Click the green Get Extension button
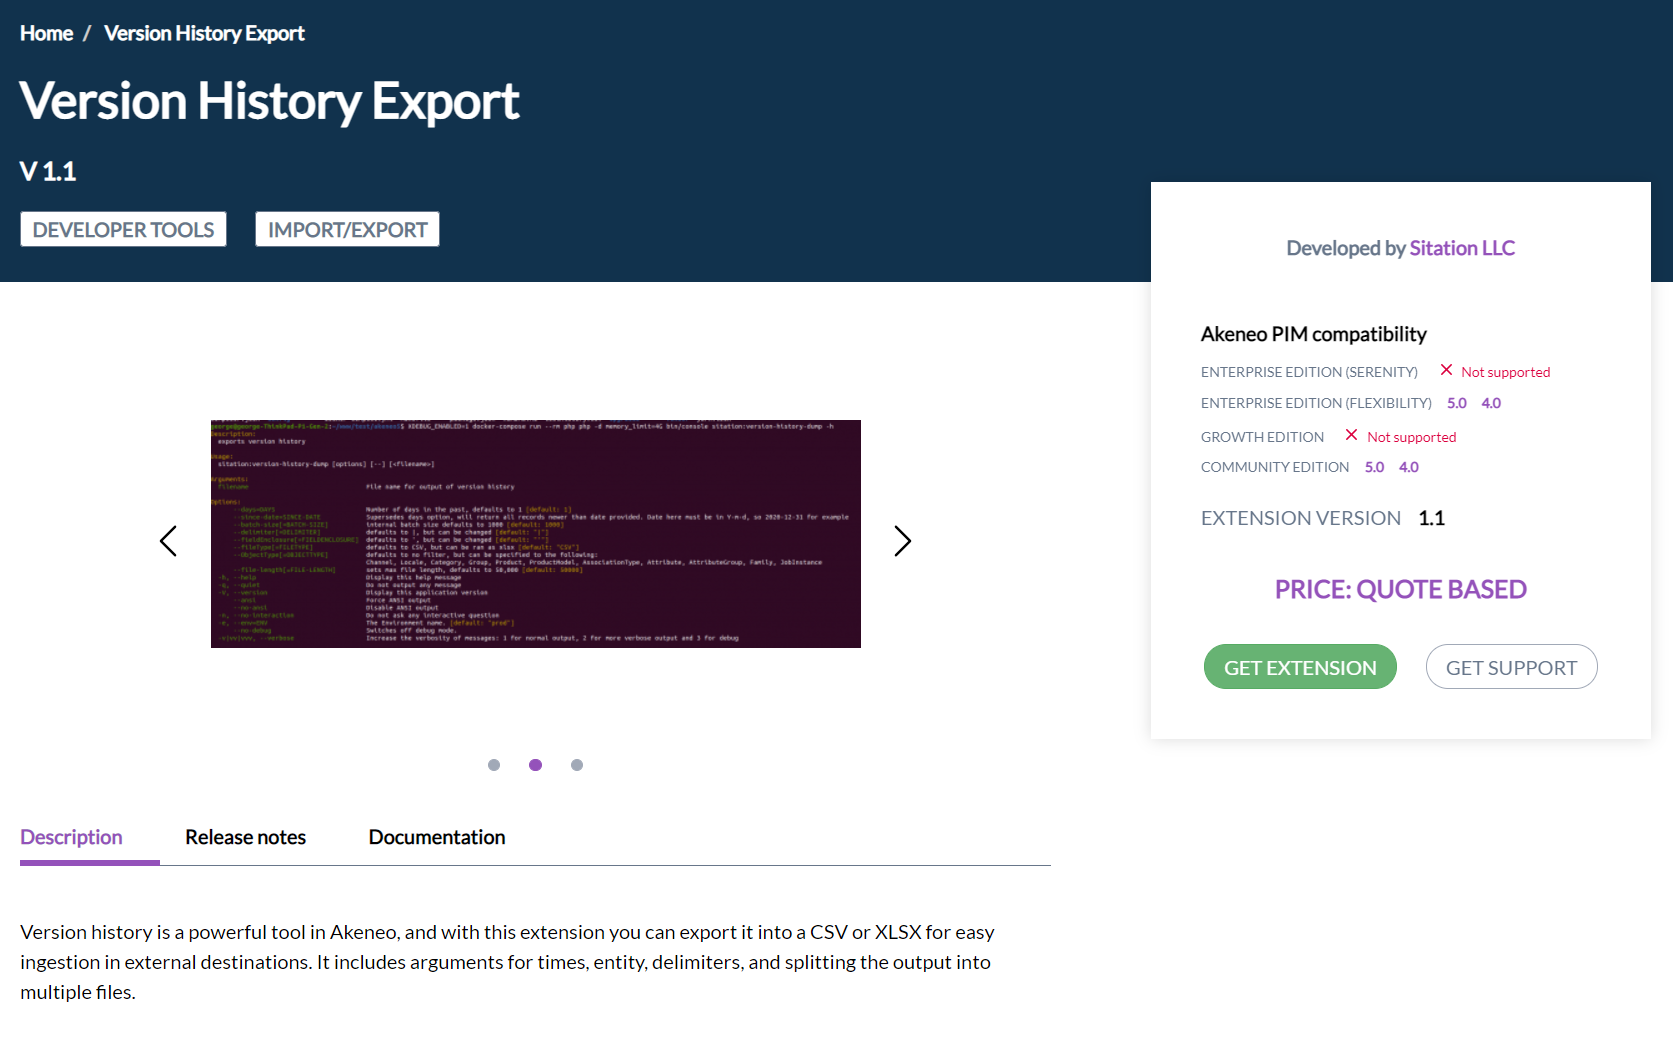1673x1044 pixels. click(x=1299, y=667)
